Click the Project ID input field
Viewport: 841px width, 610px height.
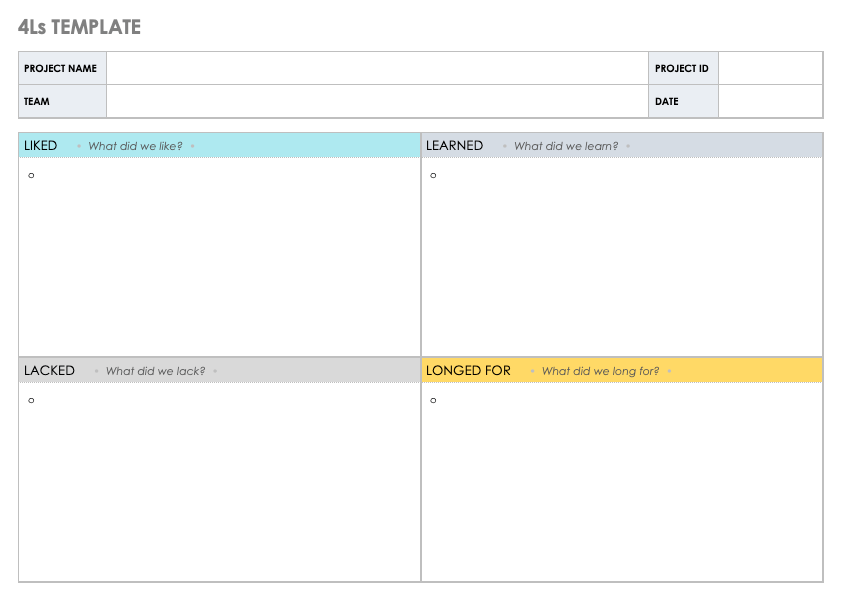click(x=770, y=69)
